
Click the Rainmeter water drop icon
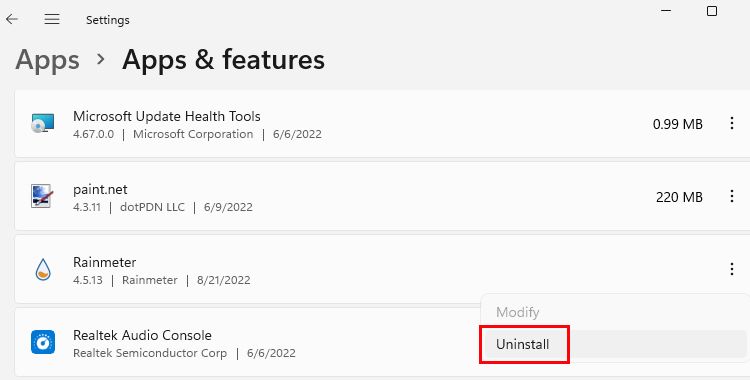tap(43, 269)
